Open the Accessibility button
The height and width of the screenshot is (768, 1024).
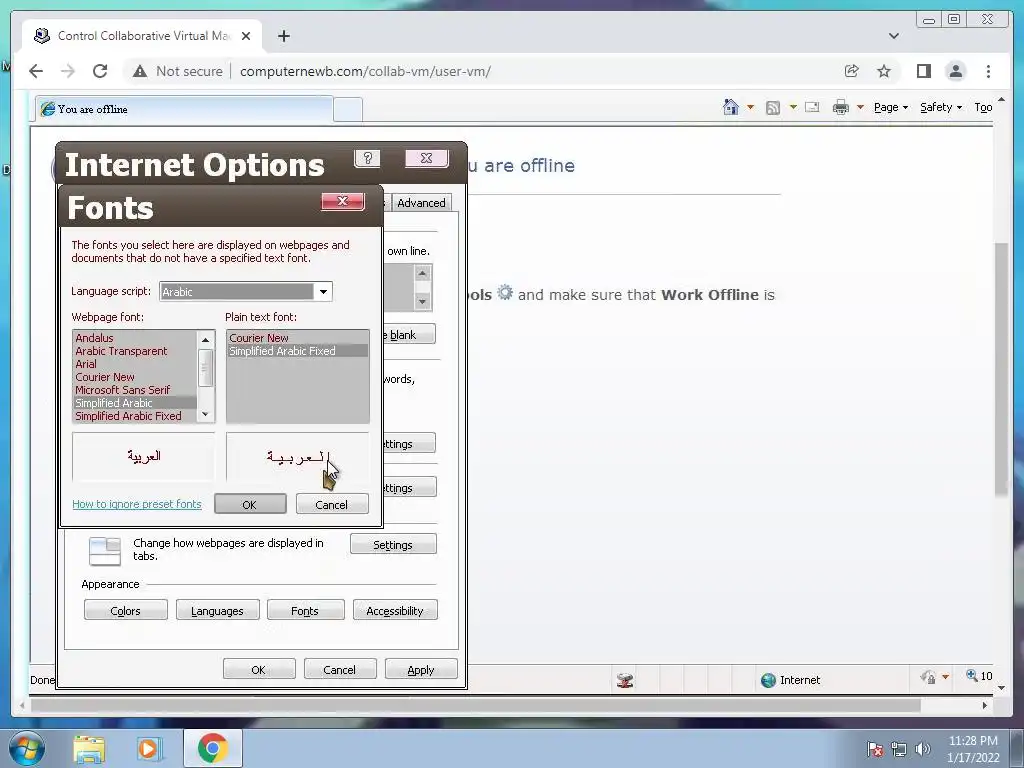click(x=395, y=611)
